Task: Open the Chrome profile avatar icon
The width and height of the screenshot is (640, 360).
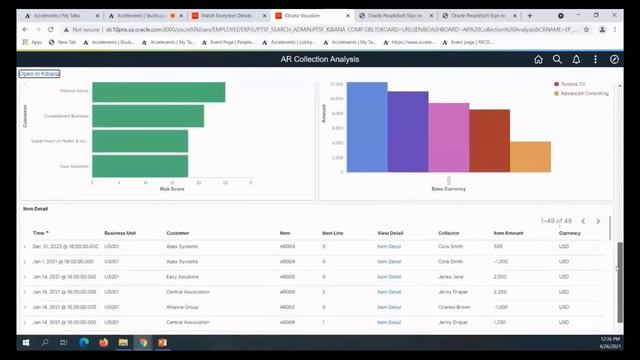Action: (602, 29)
